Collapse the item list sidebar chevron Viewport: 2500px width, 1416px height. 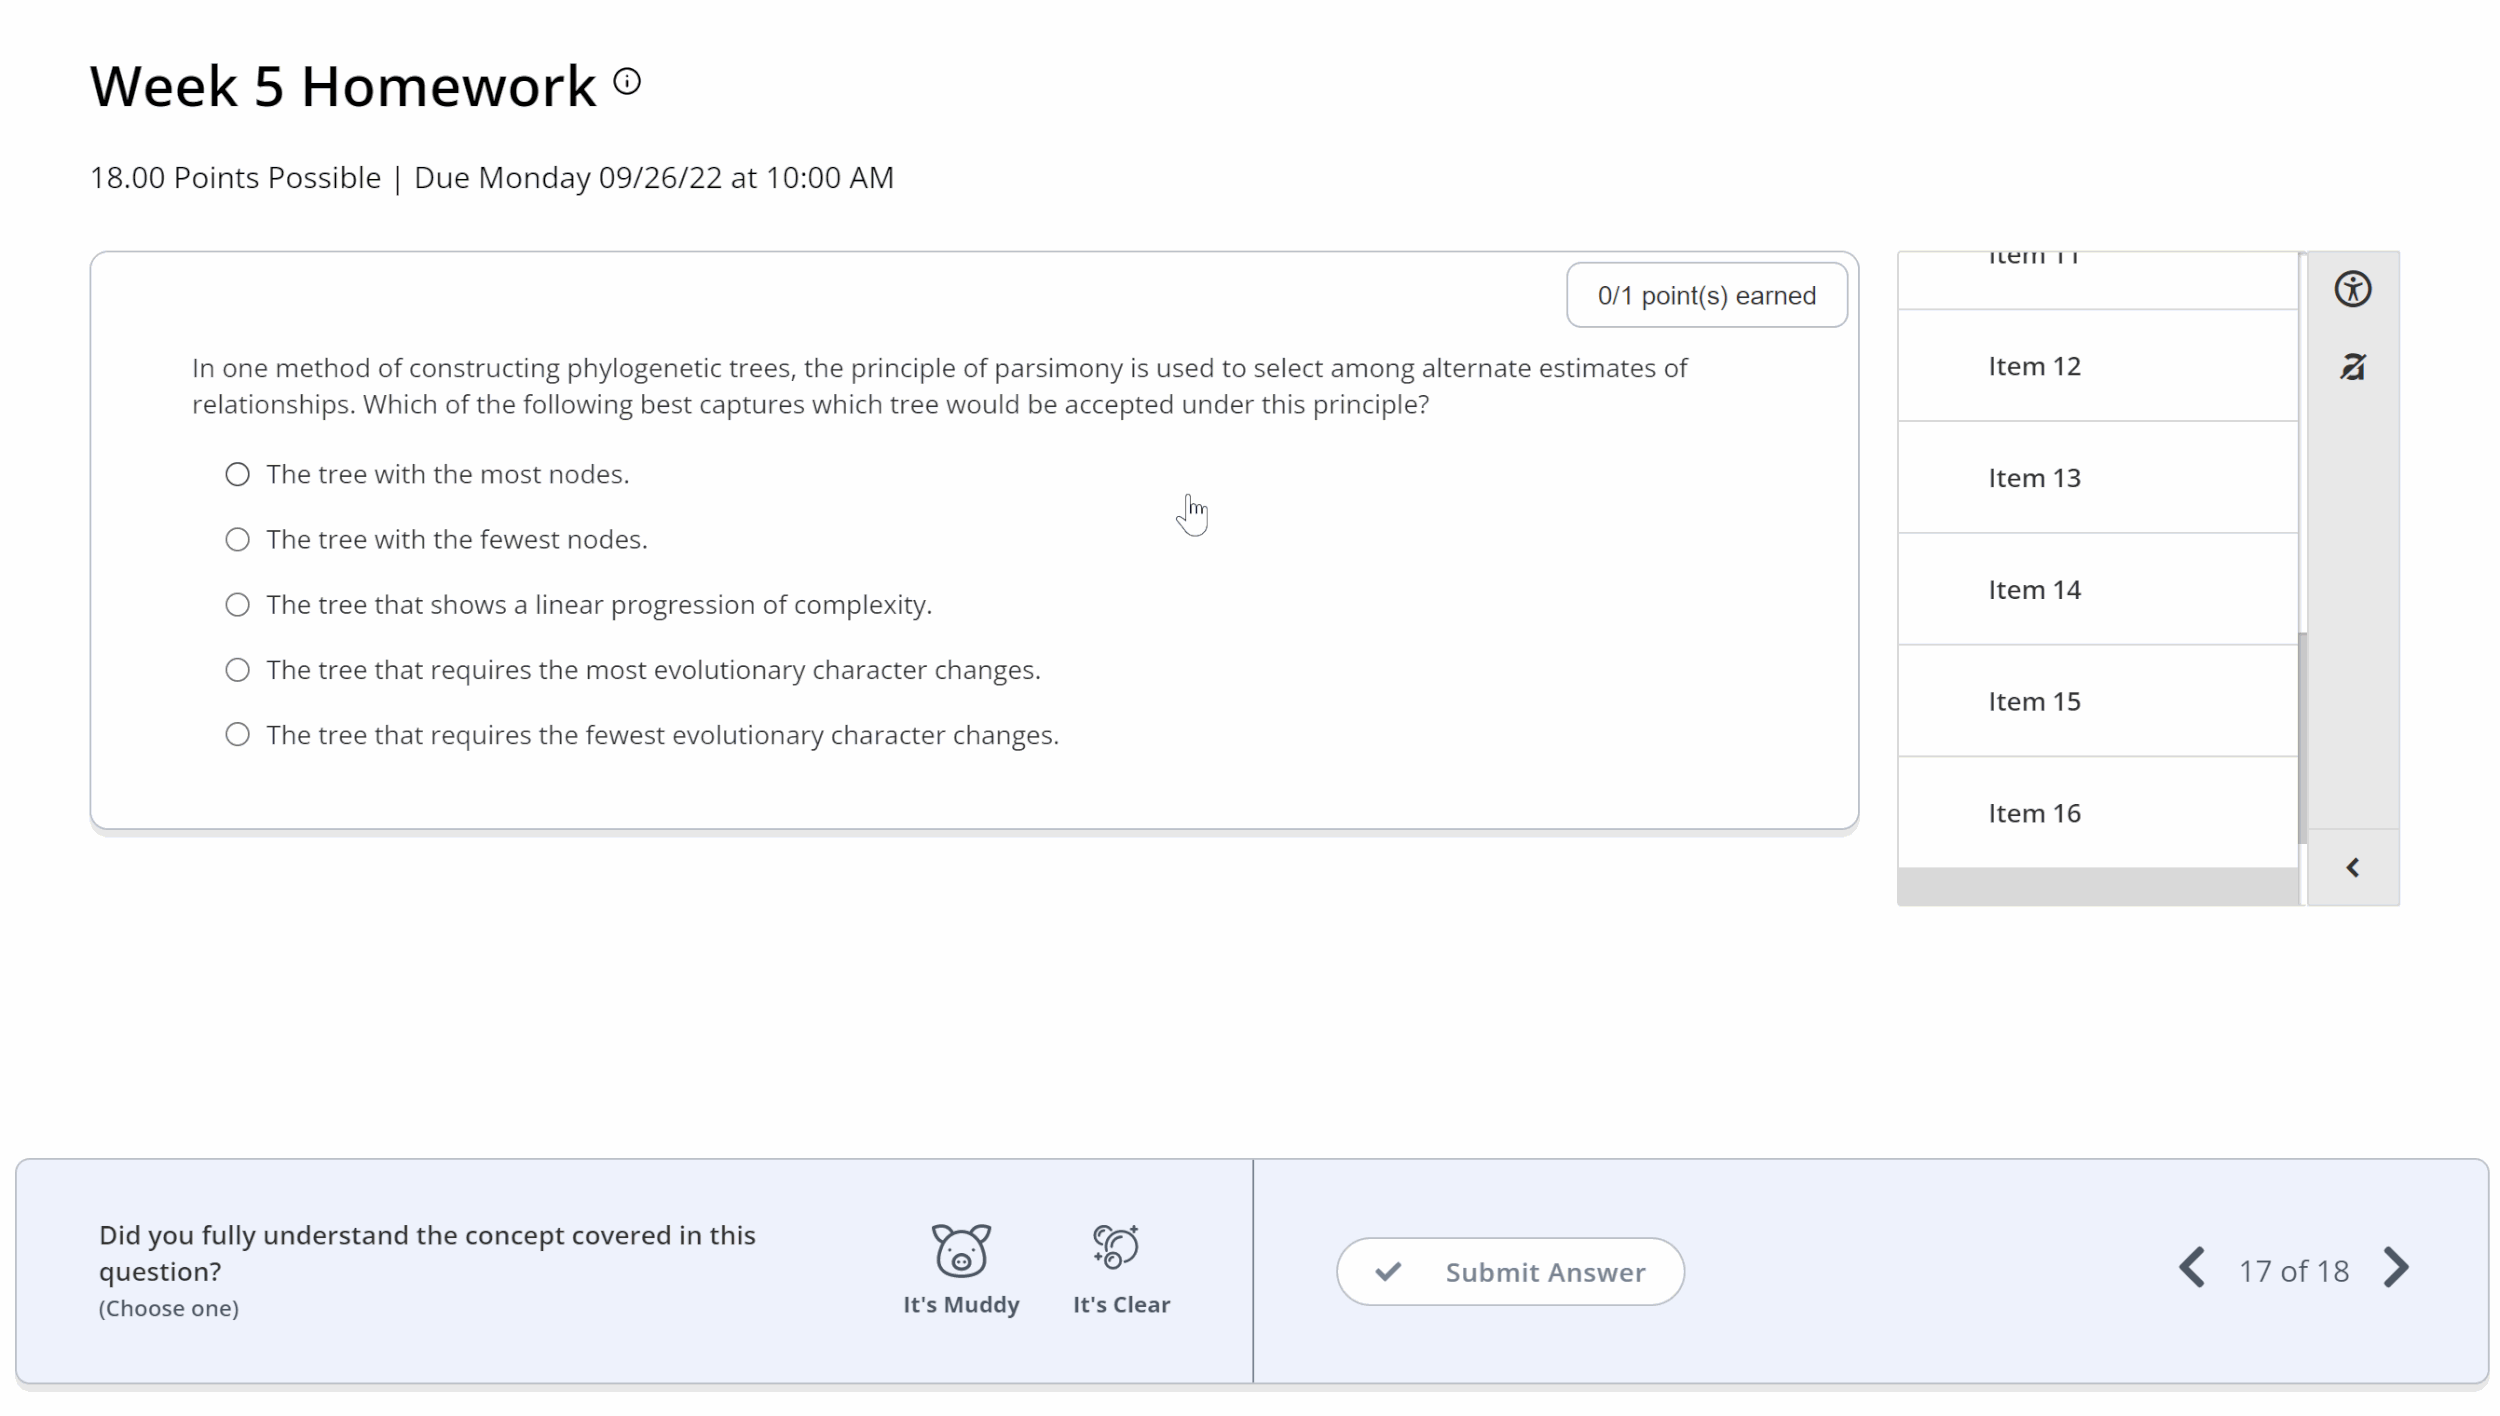point(2352,868)
